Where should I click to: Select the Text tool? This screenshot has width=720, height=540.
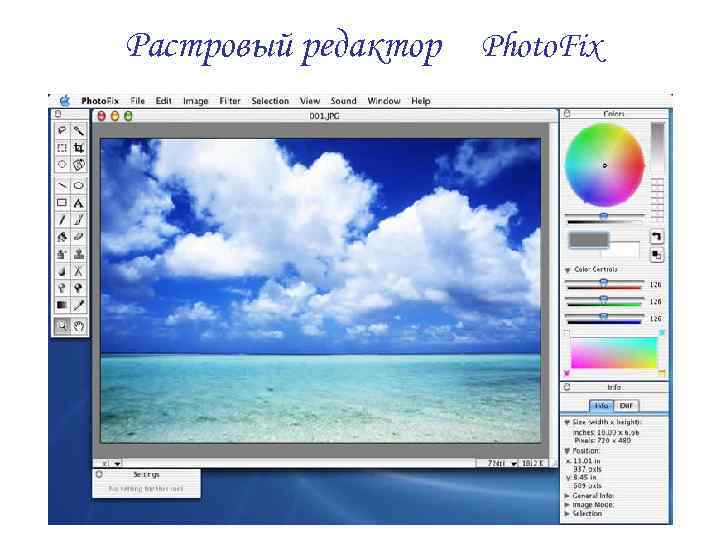[79, 202]
